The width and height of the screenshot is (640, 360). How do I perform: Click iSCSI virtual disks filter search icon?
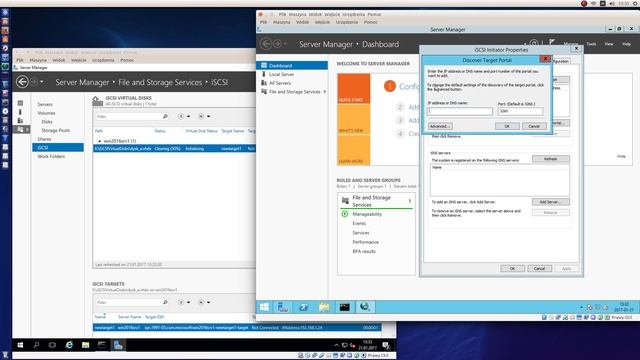[x=165, y=116]
